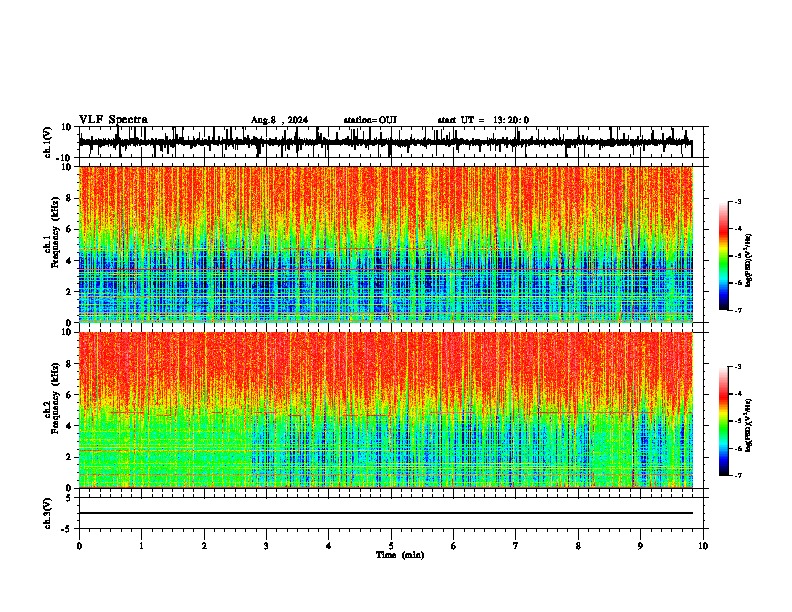The width and height of the screenshot is (792, 612).
Task: Click the '8' kHz tick on ch.1 spectrogram
Action: click(x=70, y=198)
